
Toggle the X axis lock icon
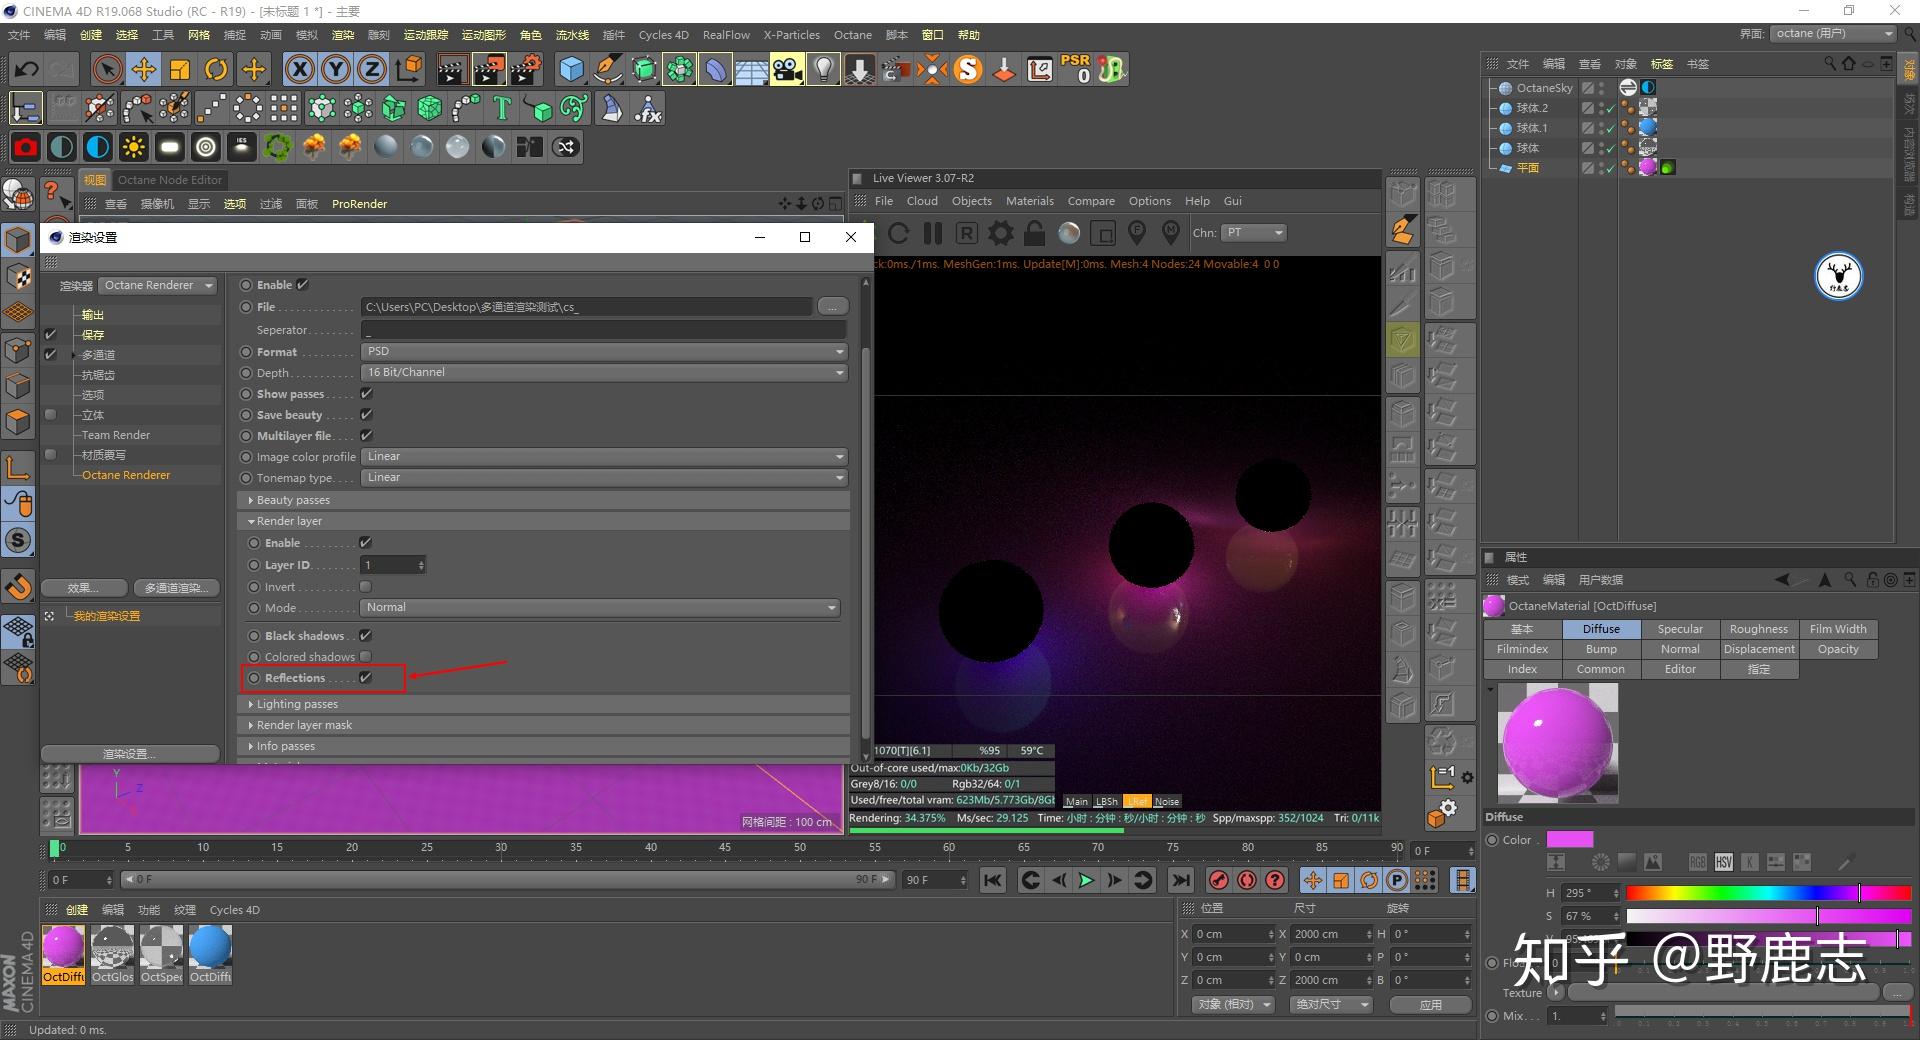(x=299, y=69)
